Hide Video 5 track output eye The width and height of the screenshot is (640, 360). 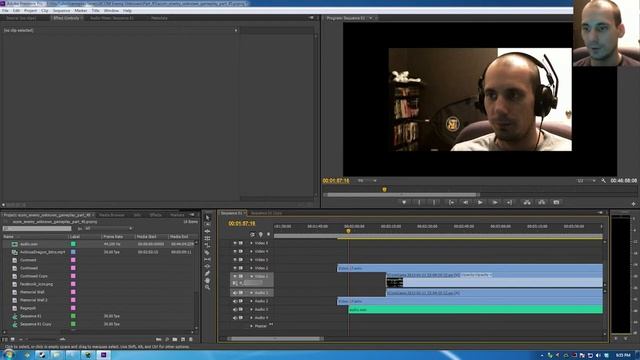click(235, 243)
